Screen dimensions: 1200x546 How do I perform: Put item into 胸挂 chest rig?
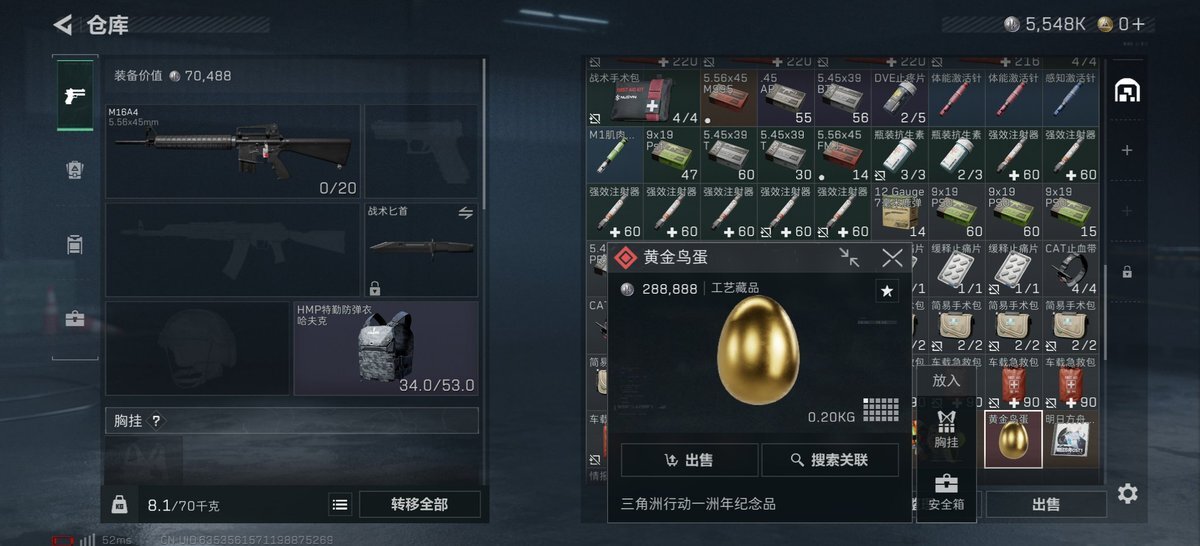[946, 428]
